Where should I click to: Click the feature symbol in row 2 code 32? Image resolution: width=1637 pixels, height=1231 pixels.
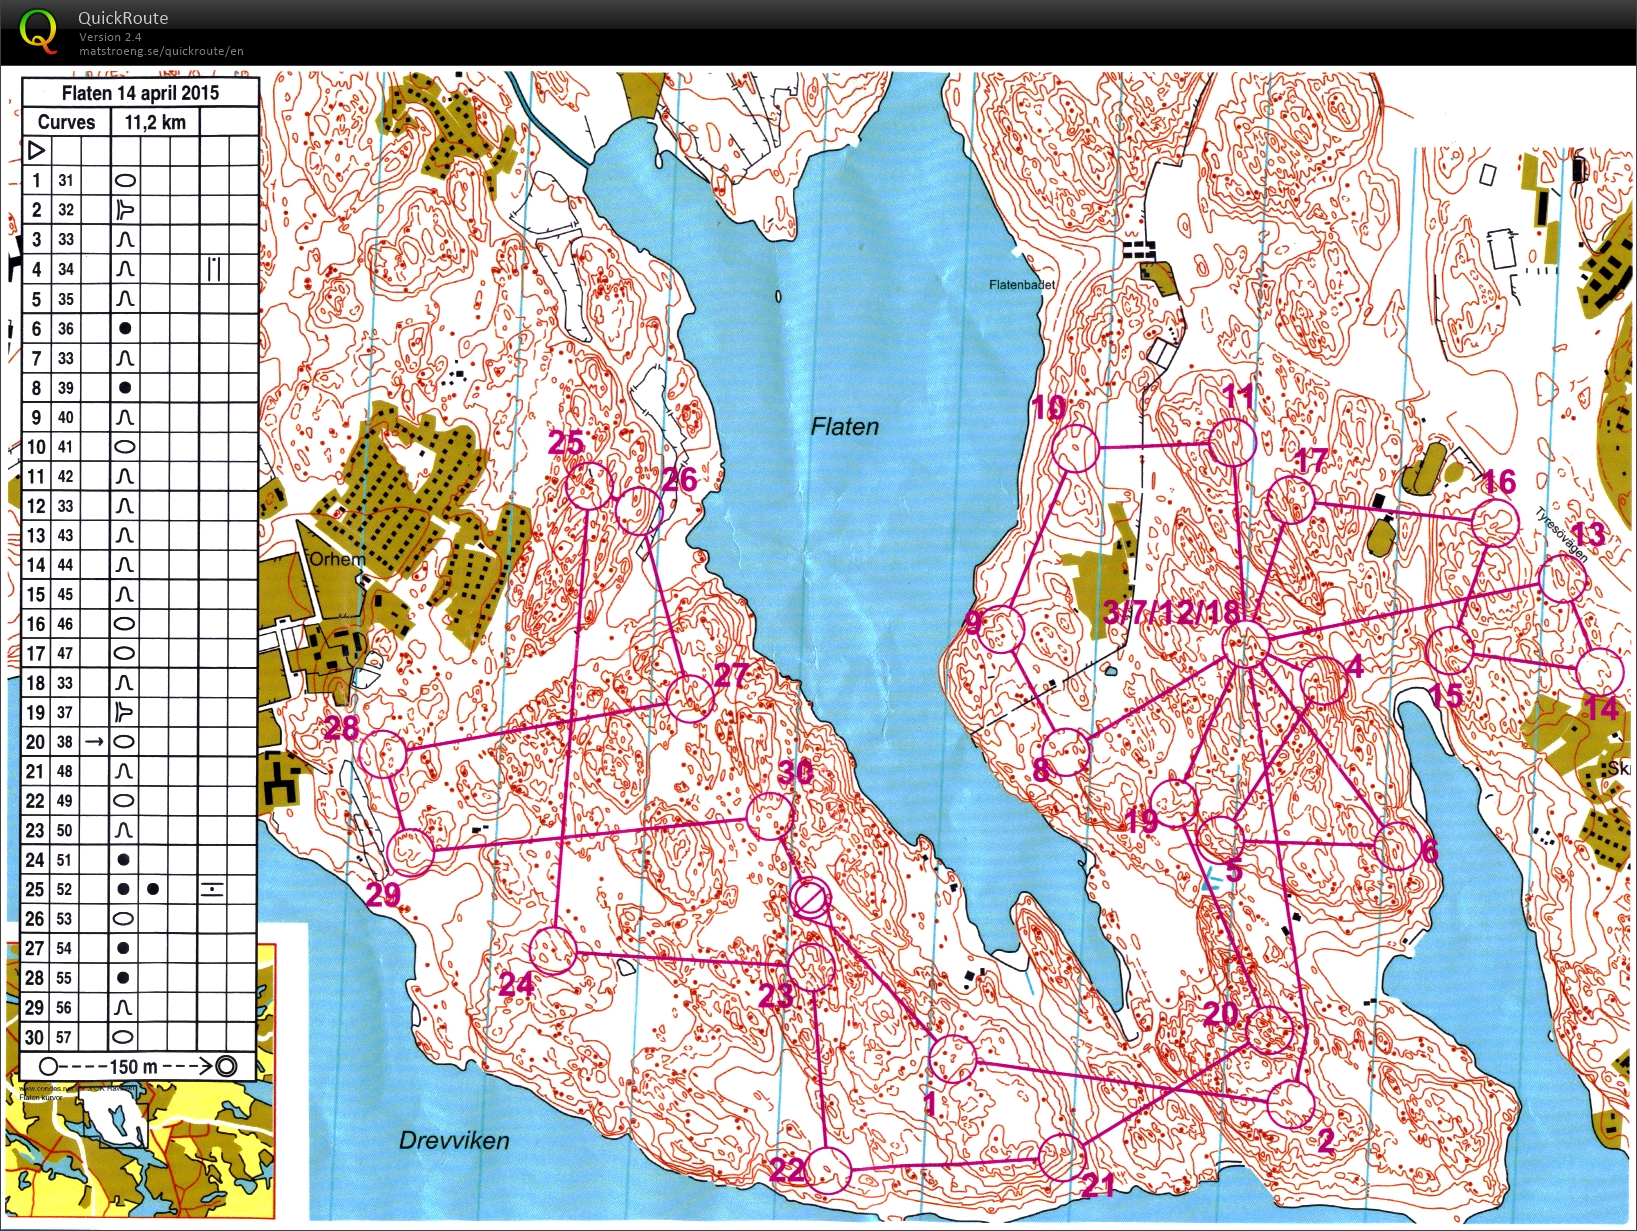(x=125, y=210)
